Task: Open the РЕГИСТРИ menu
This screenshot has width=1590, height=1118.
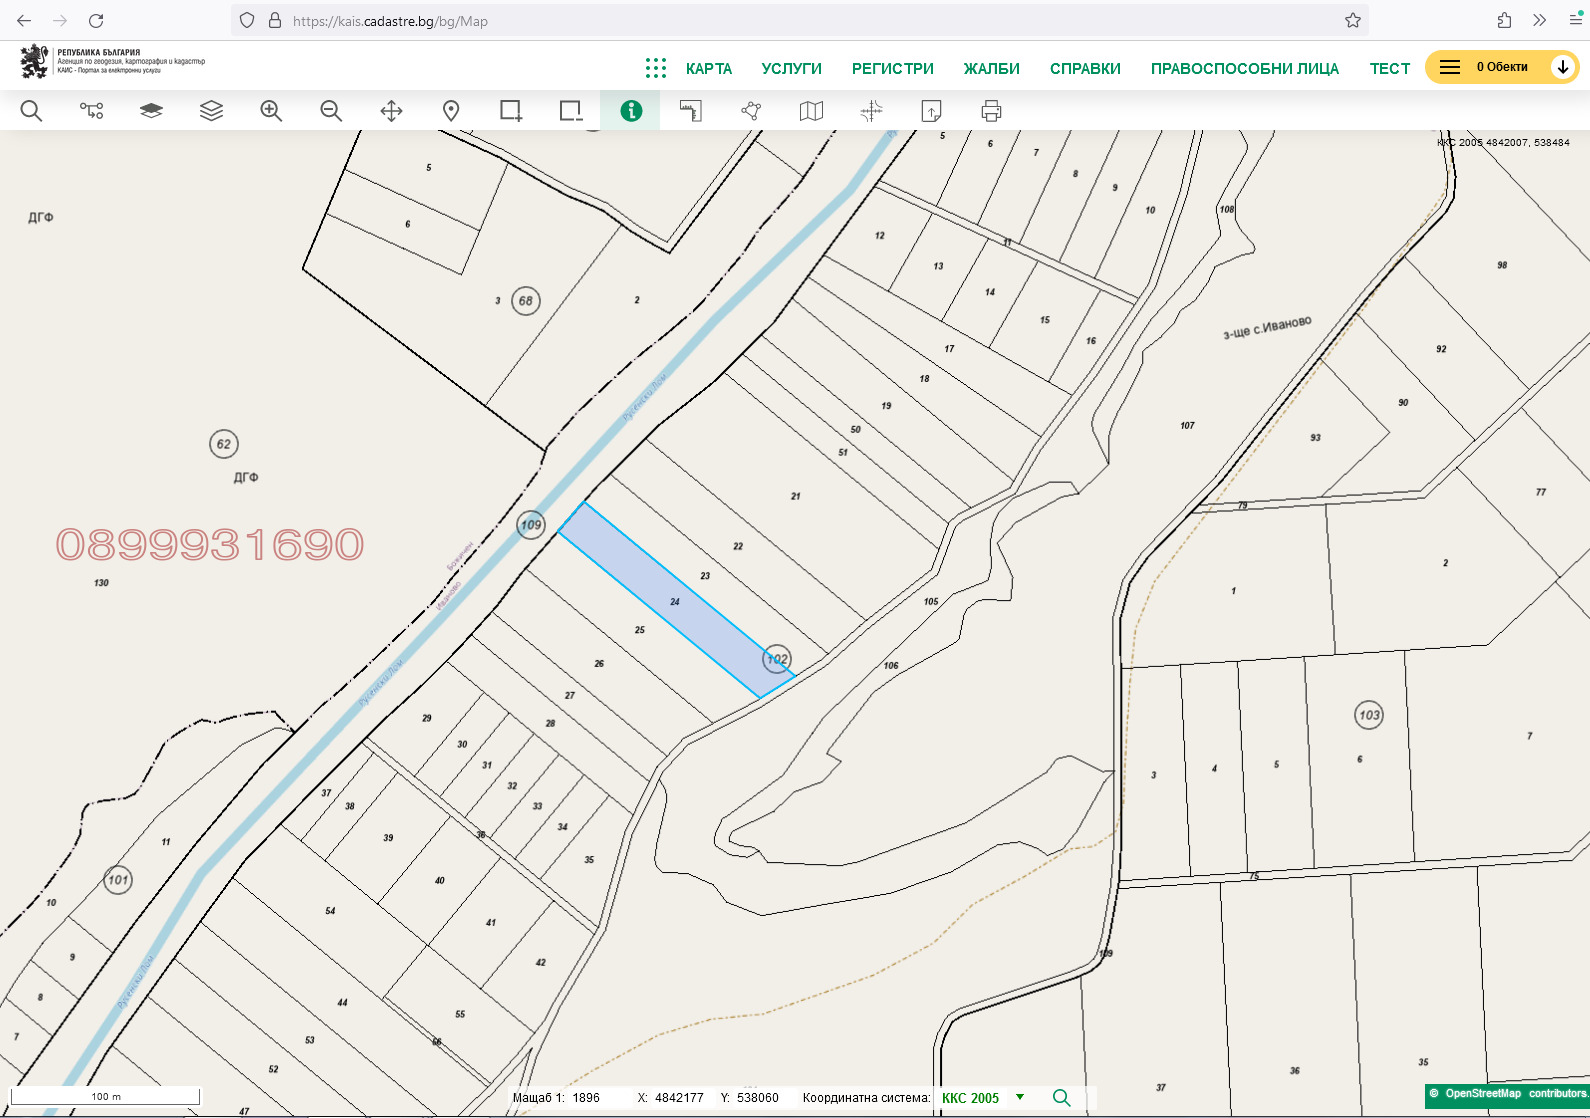Action: tap(892, 69)
